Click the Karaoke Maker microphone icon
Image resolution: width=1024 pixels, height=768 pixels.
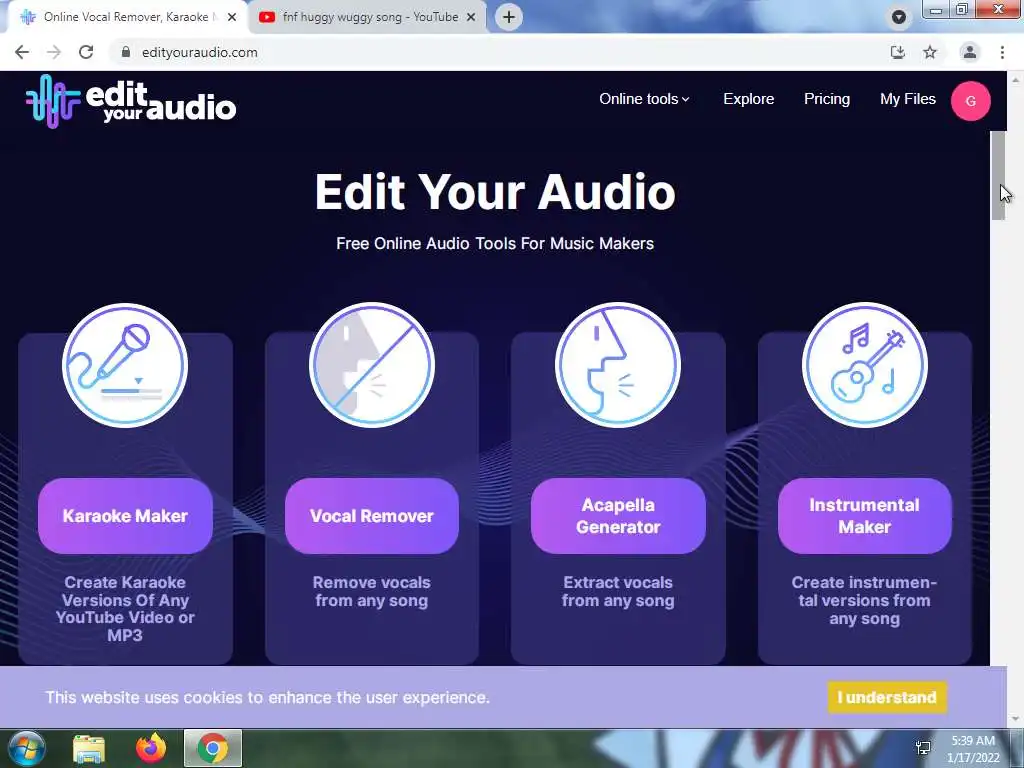point(125,365)
